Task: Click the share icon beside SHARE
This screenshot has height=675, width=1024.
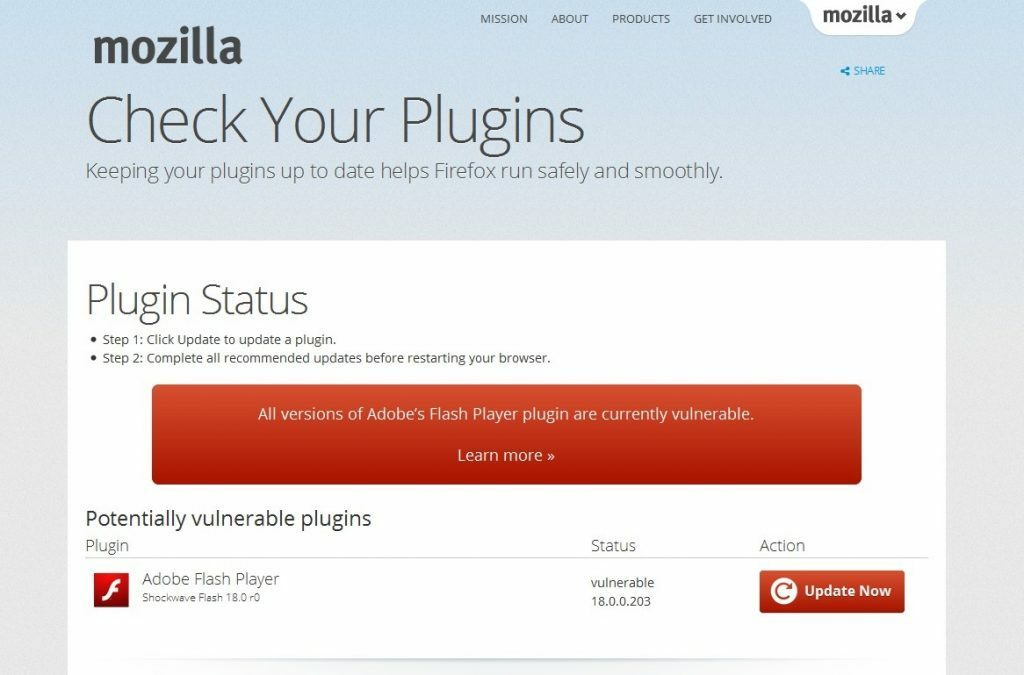Action: point(845,71)
